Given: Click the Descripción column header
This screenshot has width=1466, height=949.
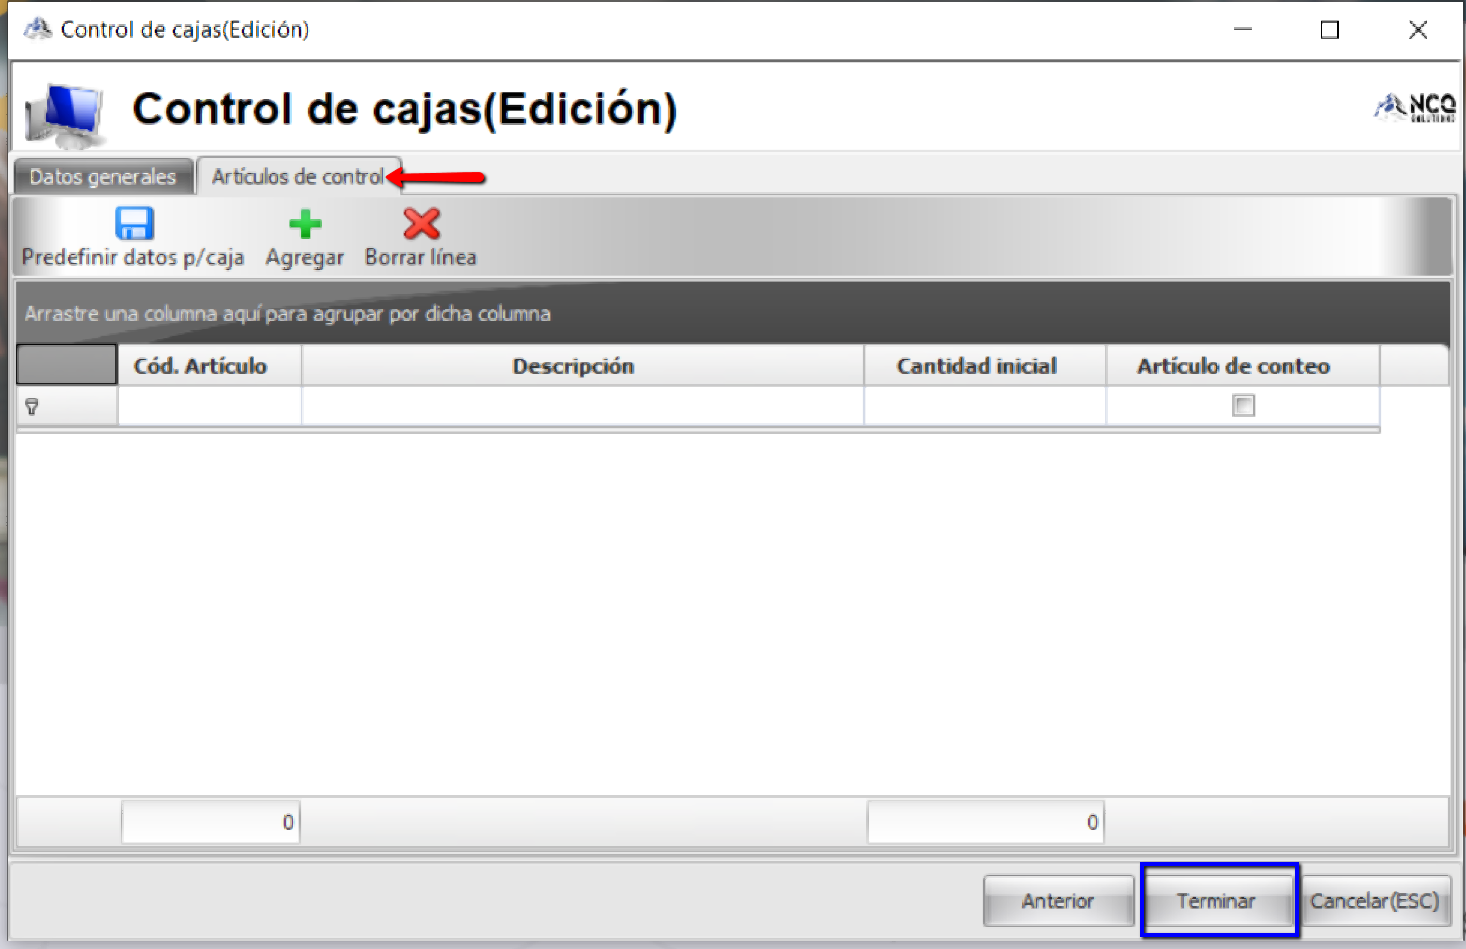Looking at the screenshot, I should click(x=573, y=365).
